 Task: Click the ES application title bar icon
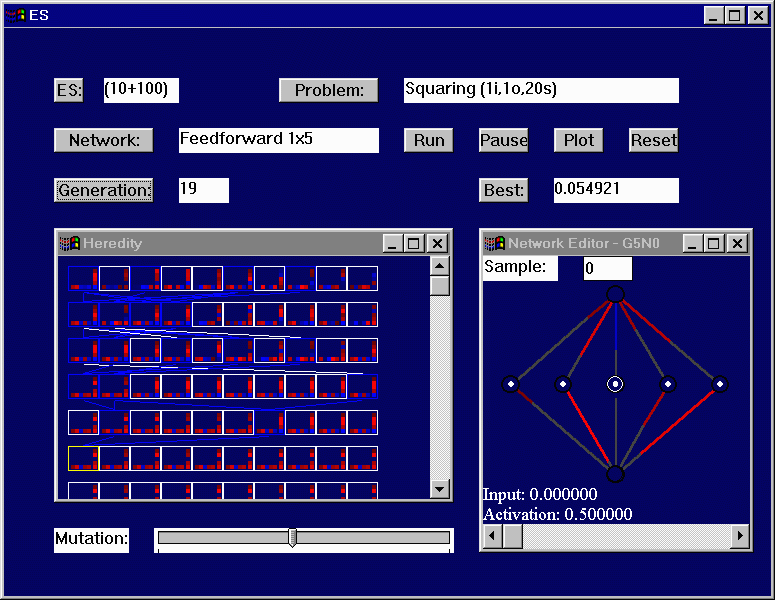[15, 15]
